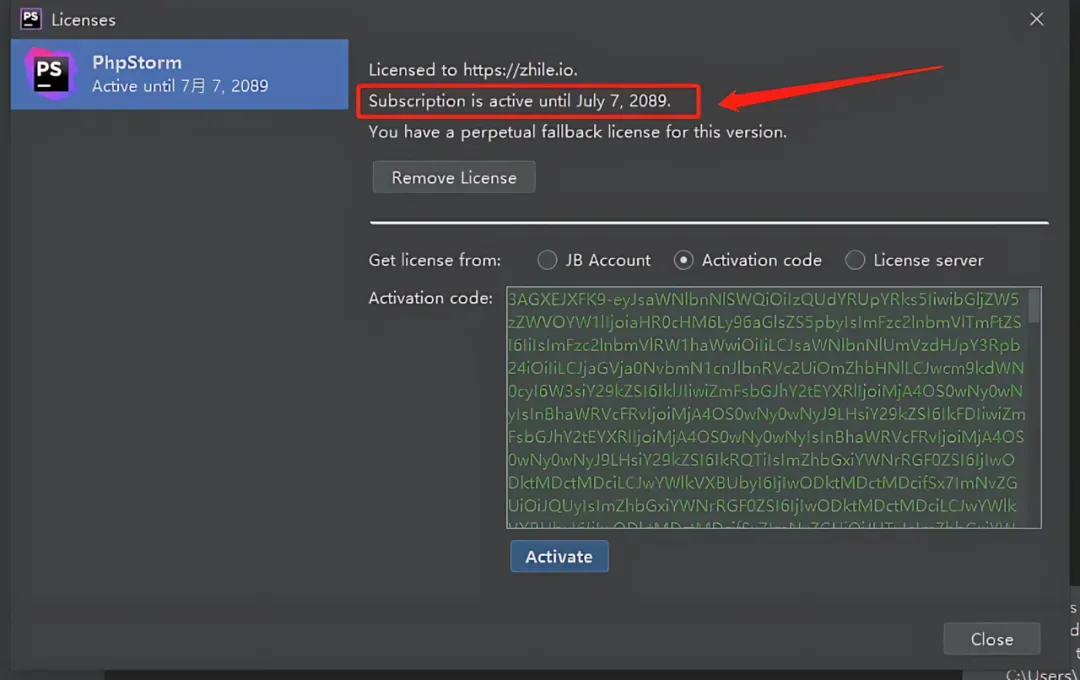This screenshot has width=1080, height=680.
Task: Click the 'Licensed to https://zhile.io.' text
Action: pyautogui.click(x=473, y=70)
